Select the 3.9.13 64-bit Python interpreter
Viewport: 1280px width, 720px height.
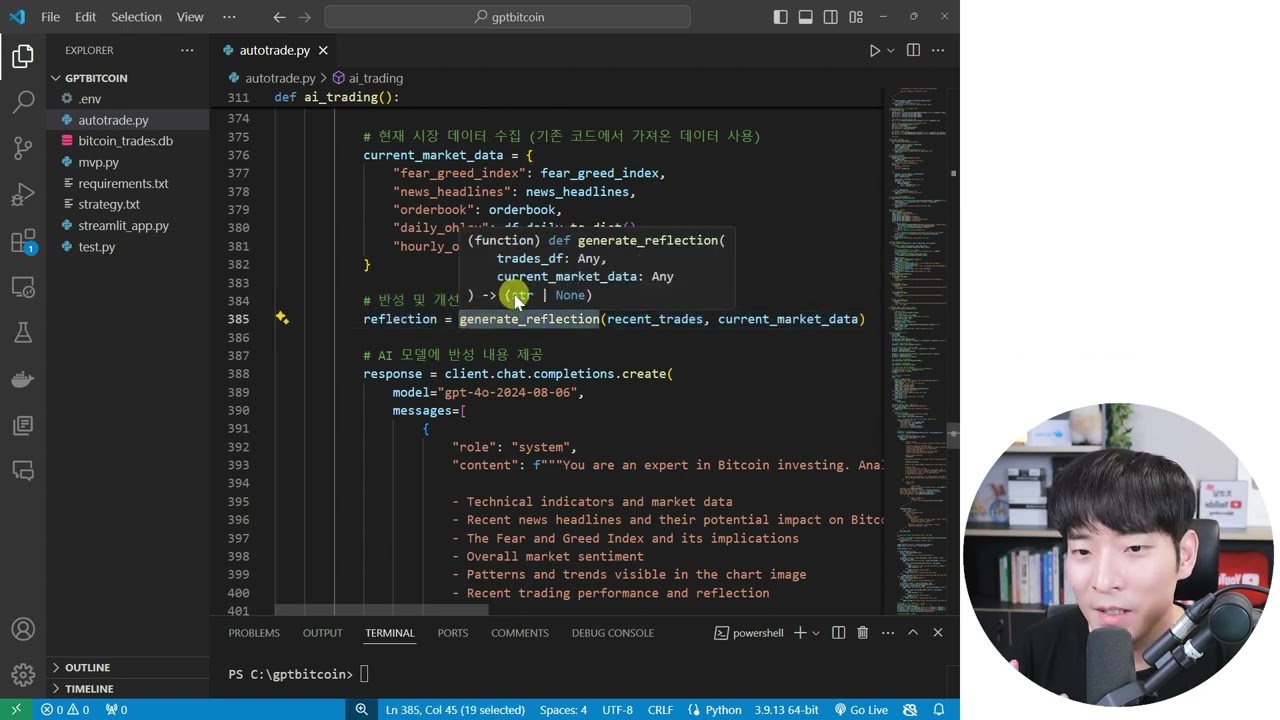[786, 710]
